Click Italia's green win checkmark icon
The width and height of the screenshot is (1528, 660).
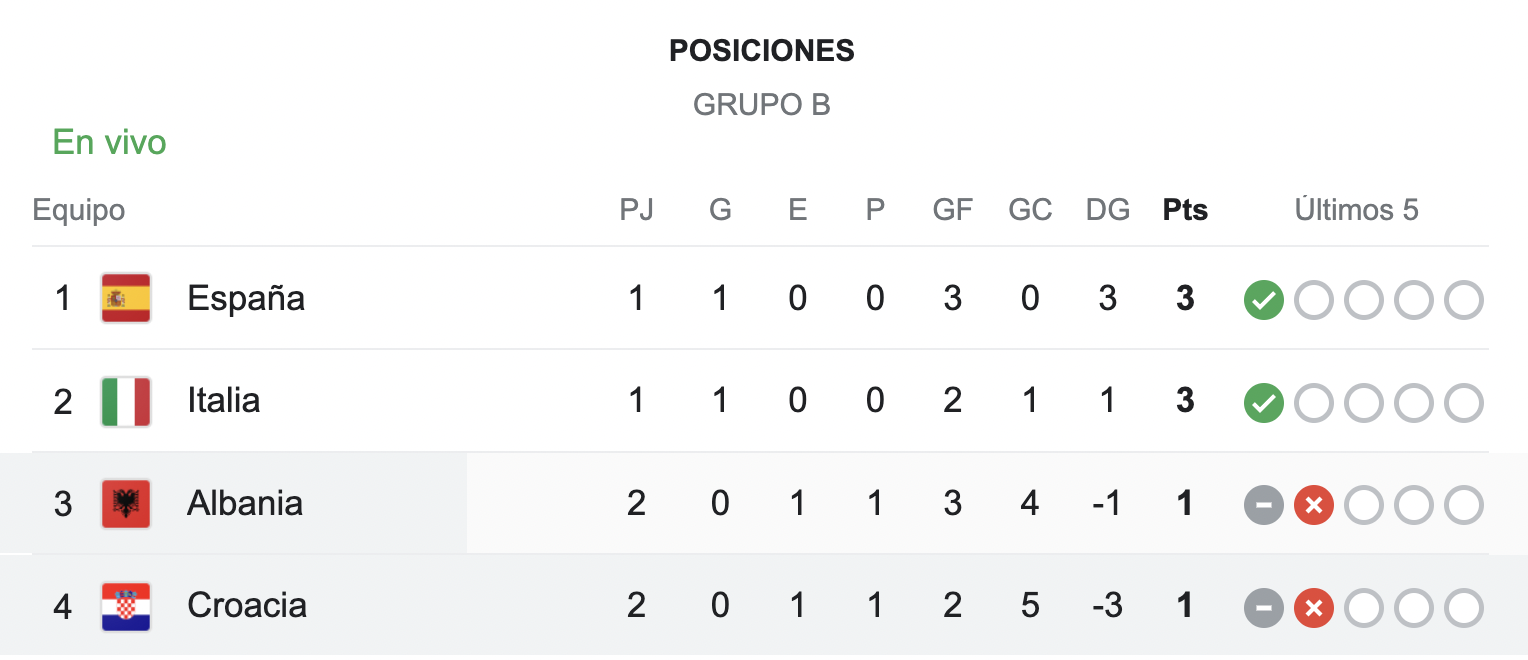pos(1263,403)
